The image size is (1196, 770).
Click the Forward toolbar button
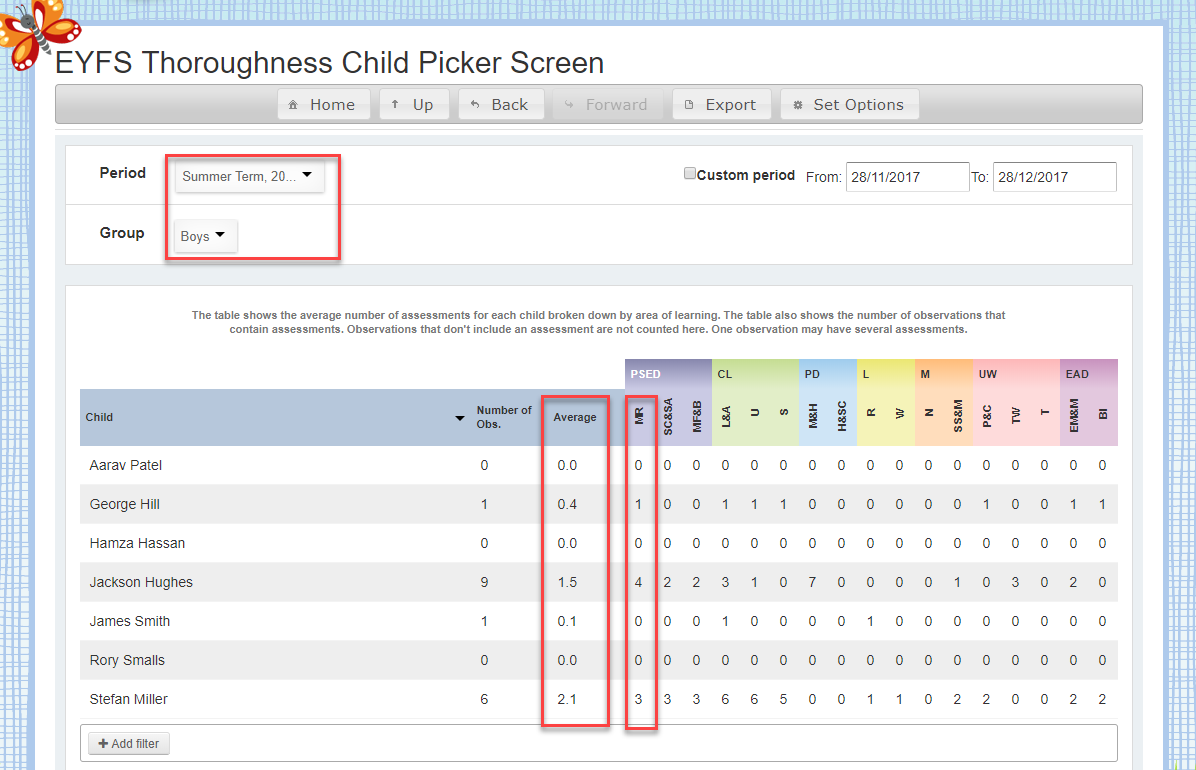click(607, 105)
